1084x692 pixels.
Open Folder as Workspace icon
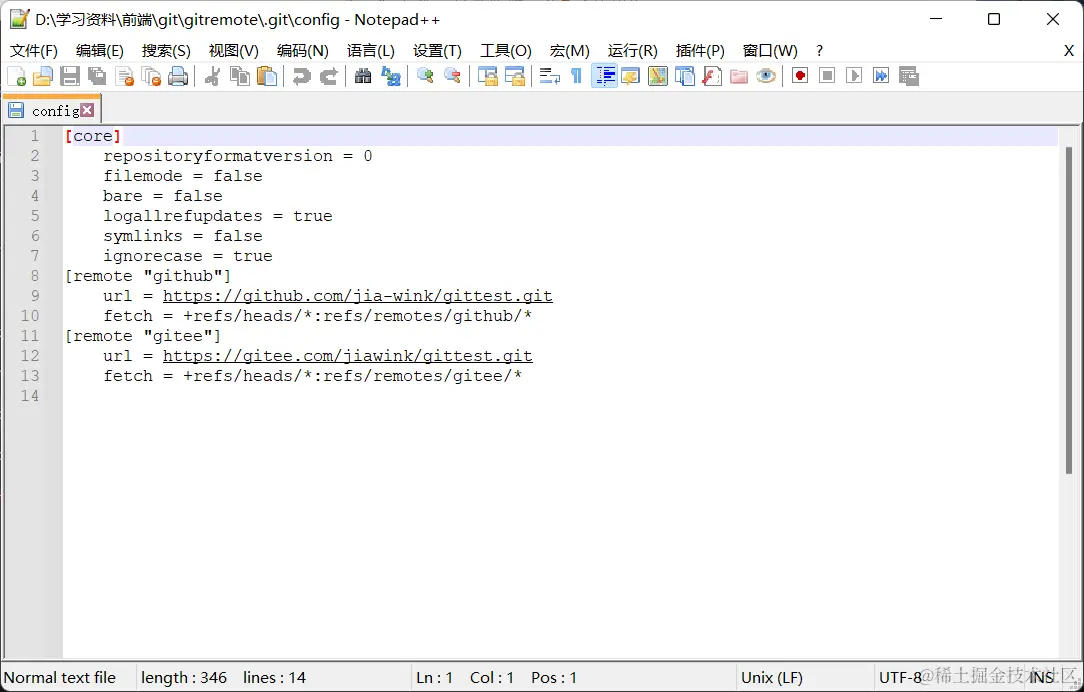tap(739, 76)
